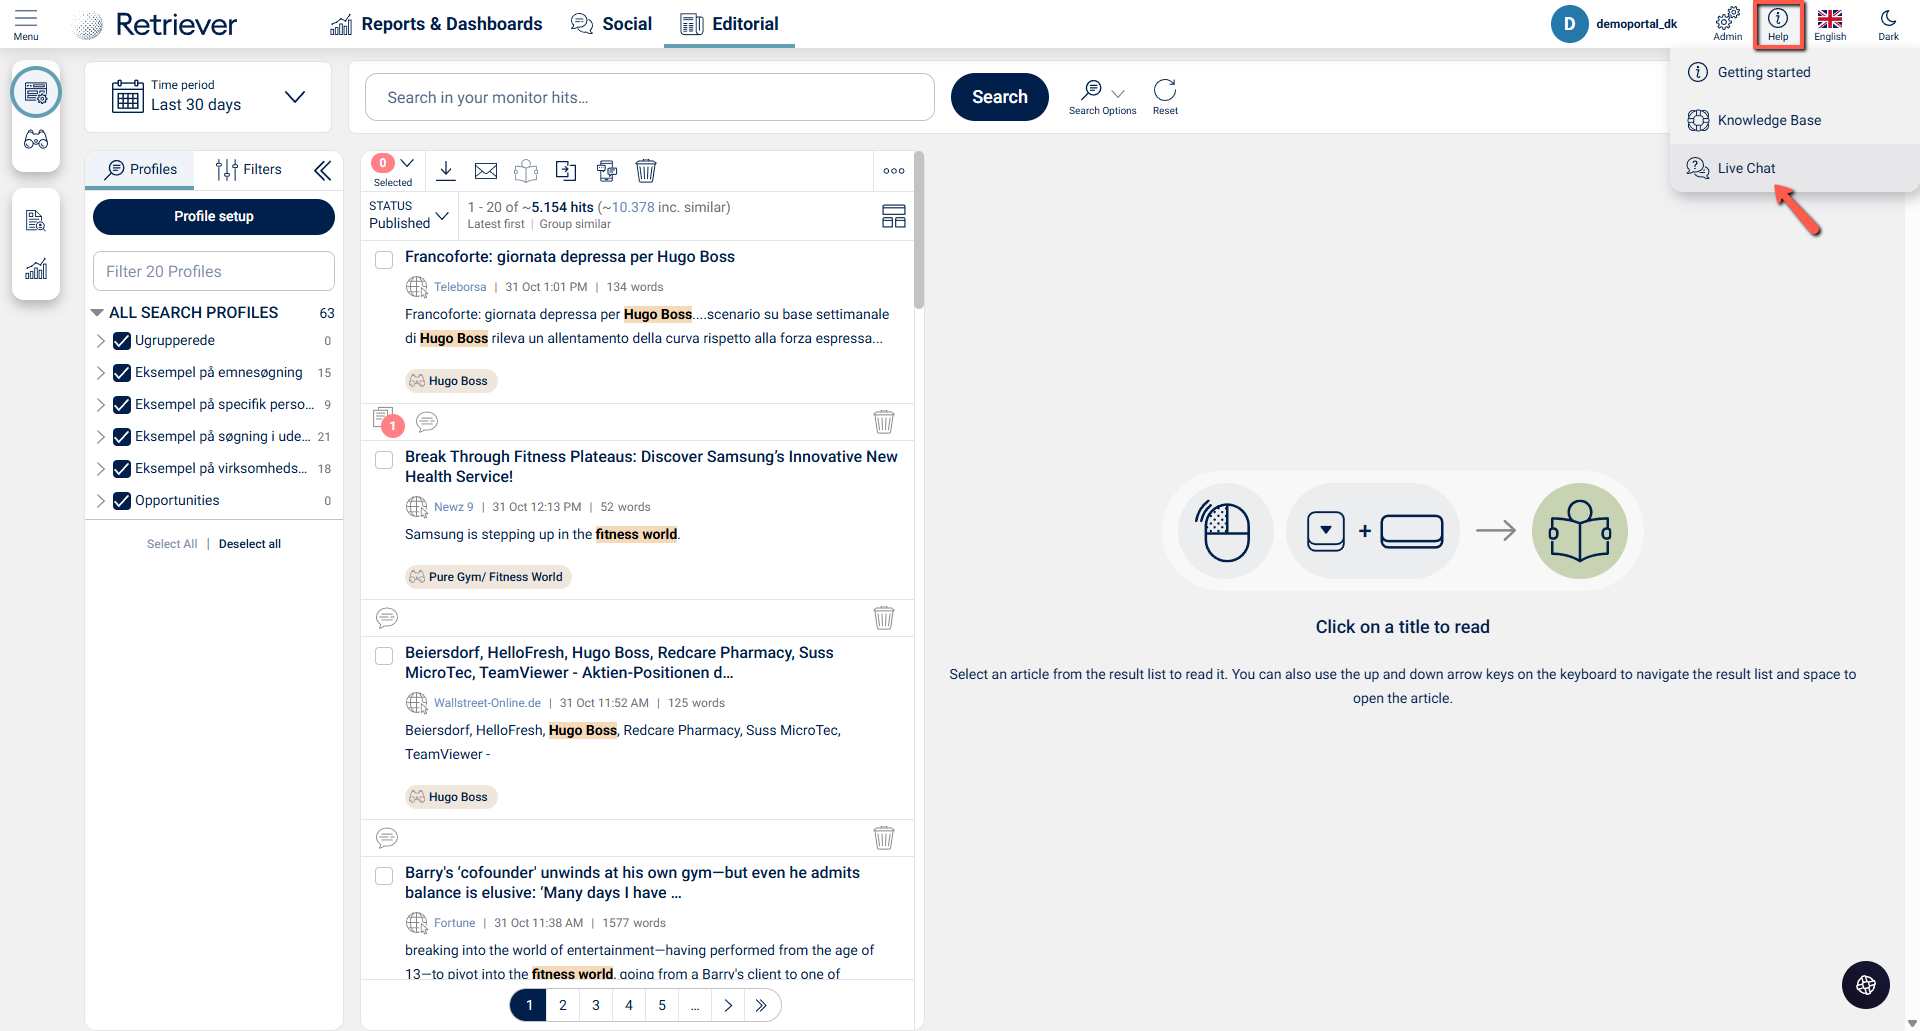Uncheck the Eksempel på virksomheds… checkbox
The height and width of the screenshot is (1031, 1920).
point(122,469)
